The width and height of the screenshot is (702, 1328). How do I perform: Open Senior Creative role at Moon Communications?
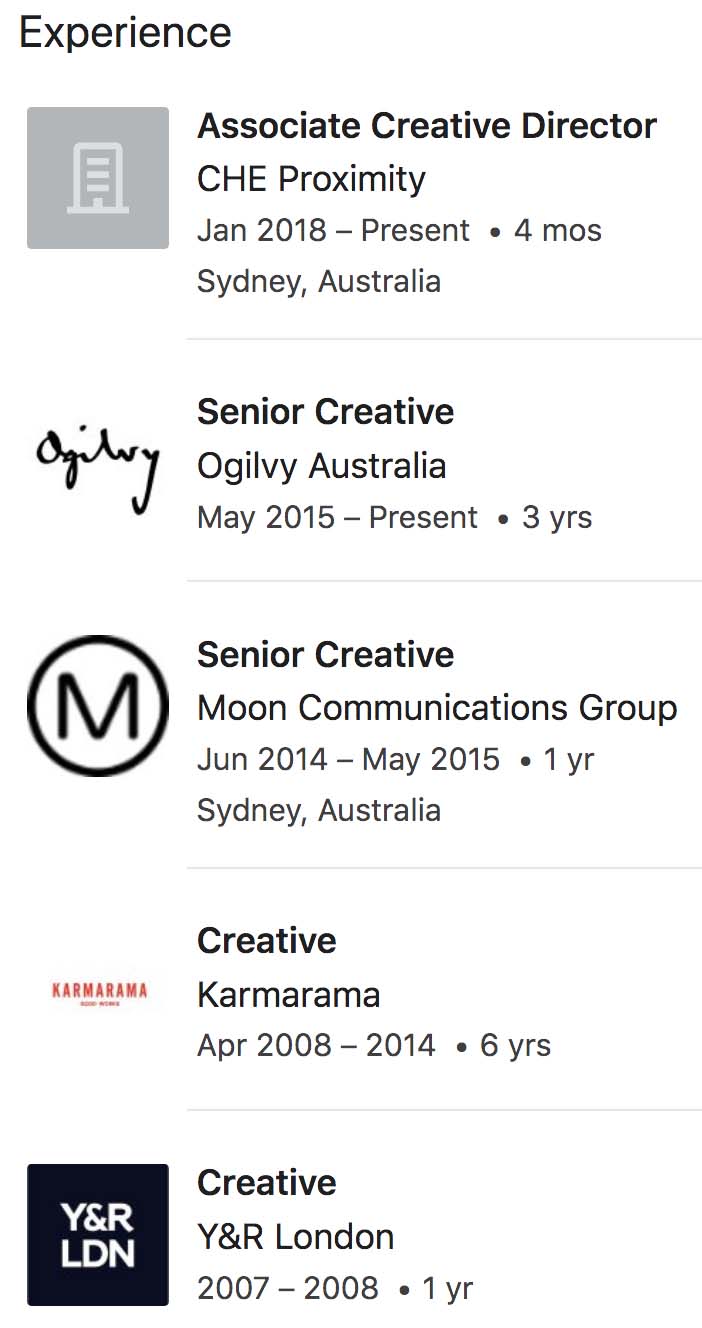click(x=326, y=655)
